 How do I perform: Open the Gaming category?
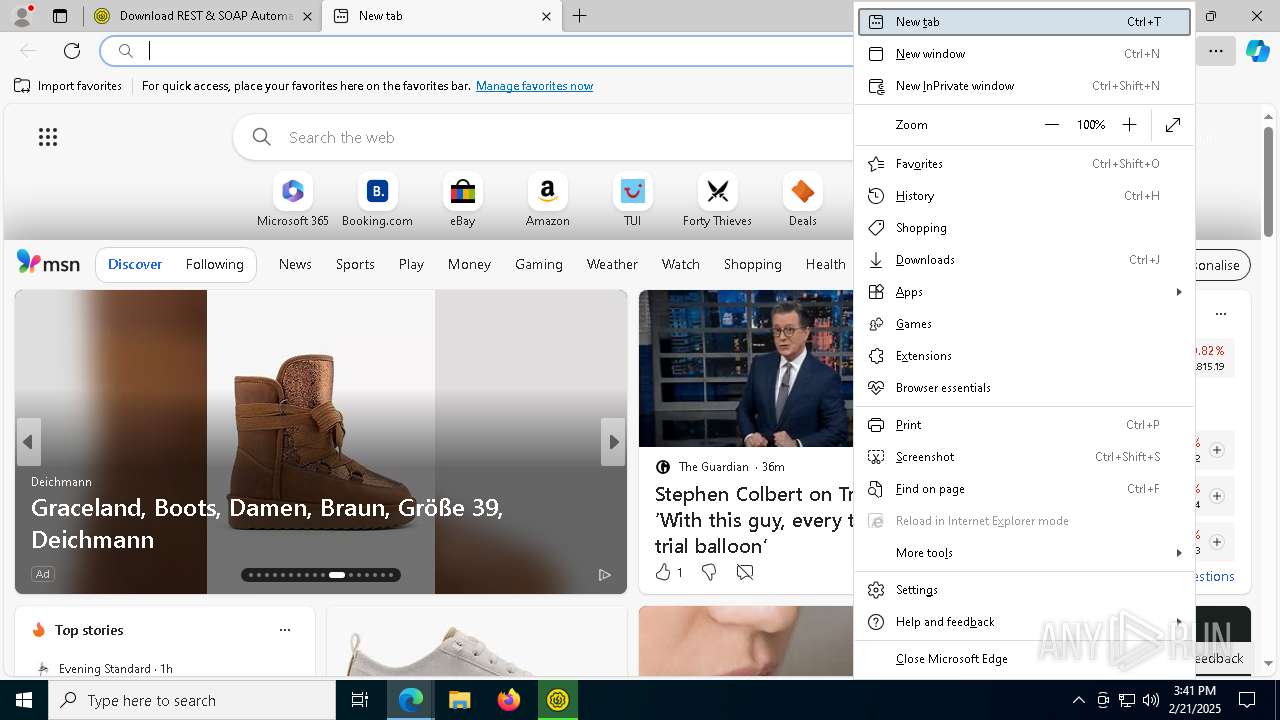tap(539, 265)
